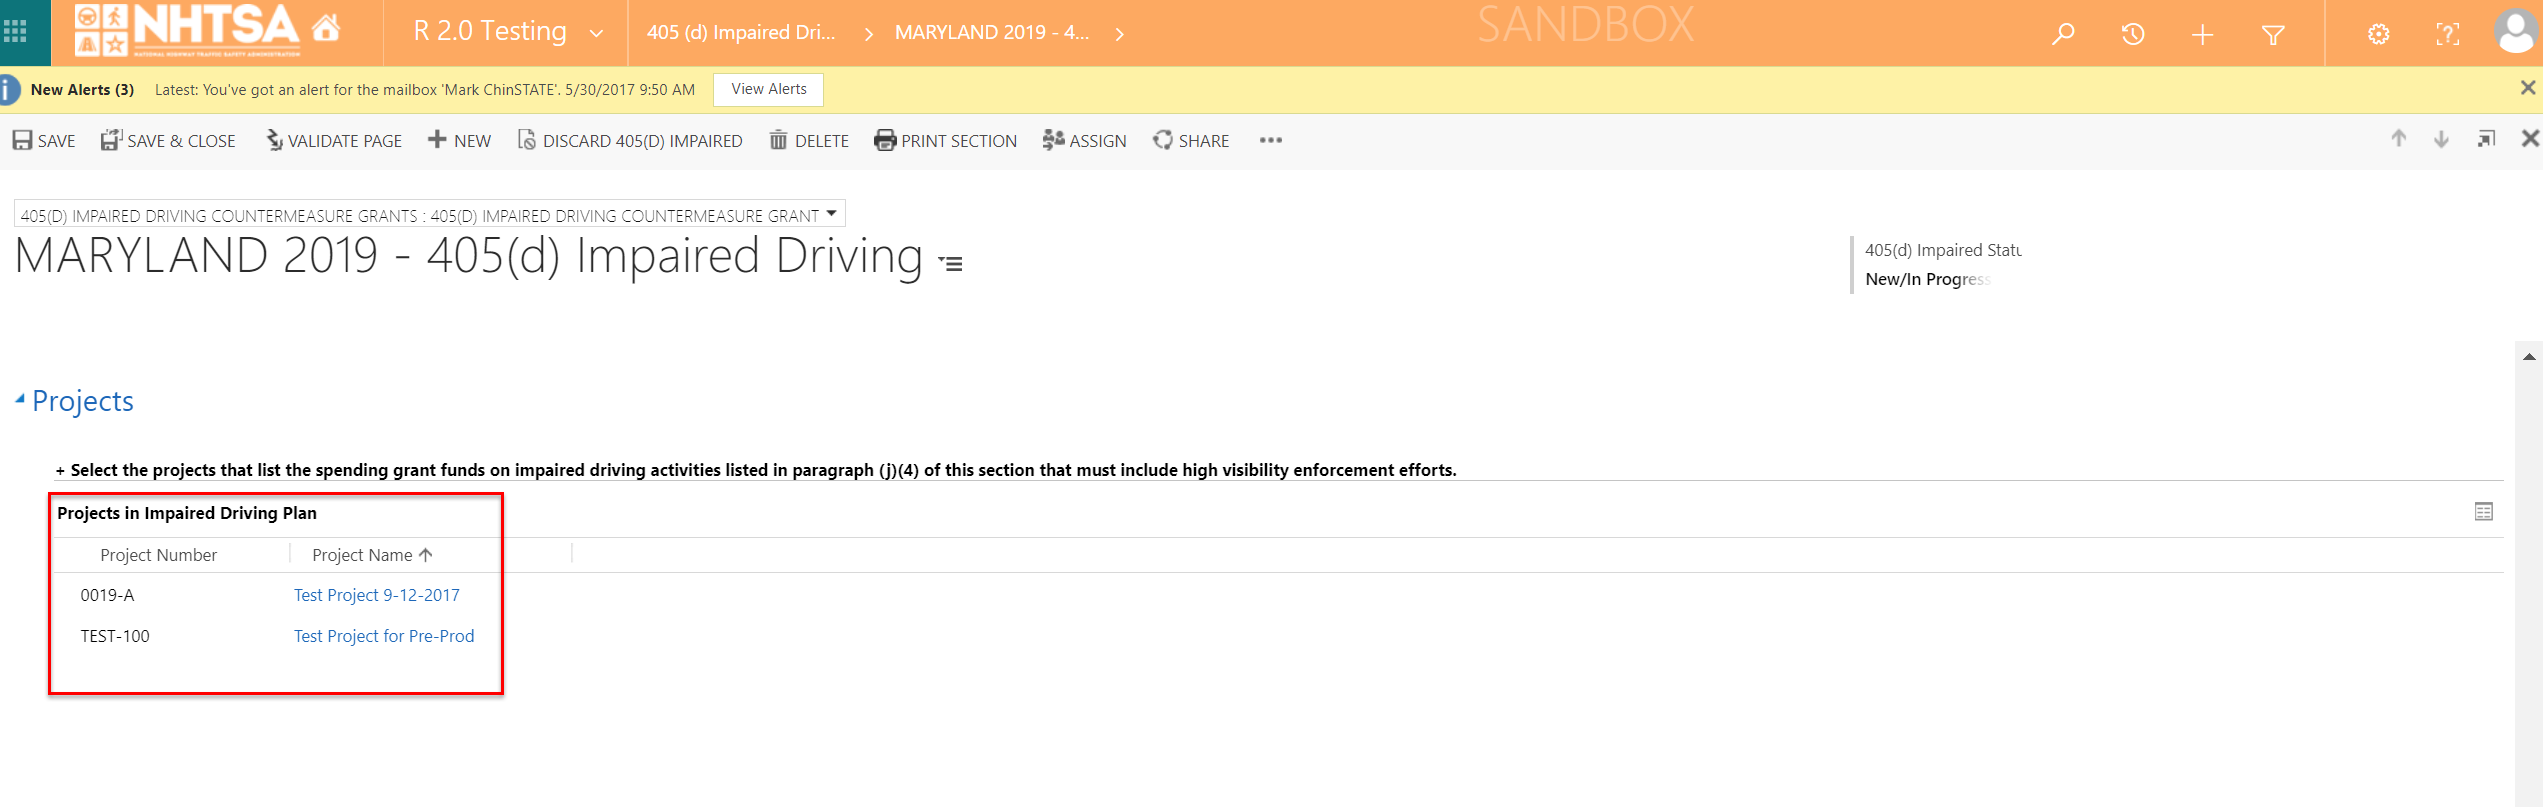Screen dimensions: 2543x807
Task: Click Validate Page in command bar
Action: point(334,141)
